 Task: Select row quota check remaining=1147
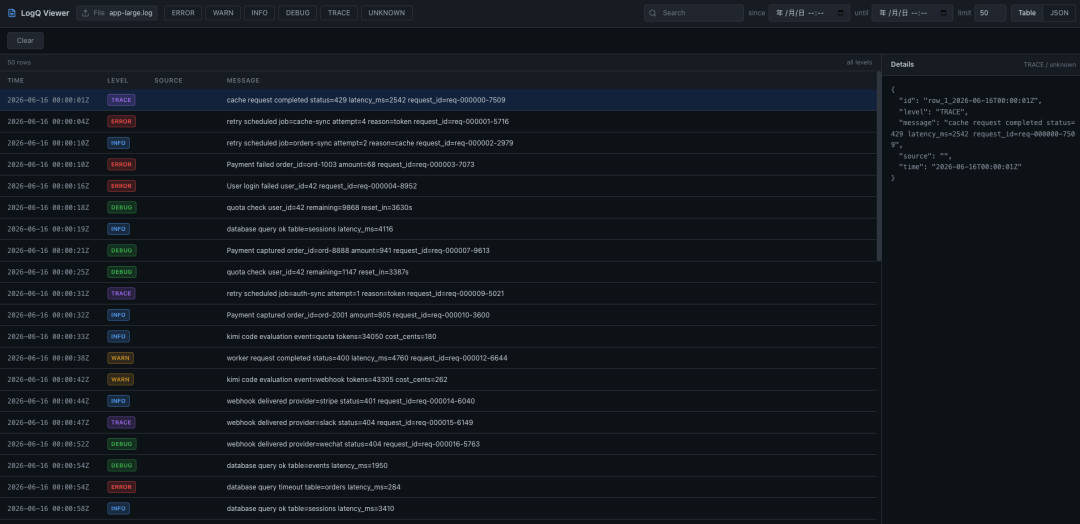438,272
